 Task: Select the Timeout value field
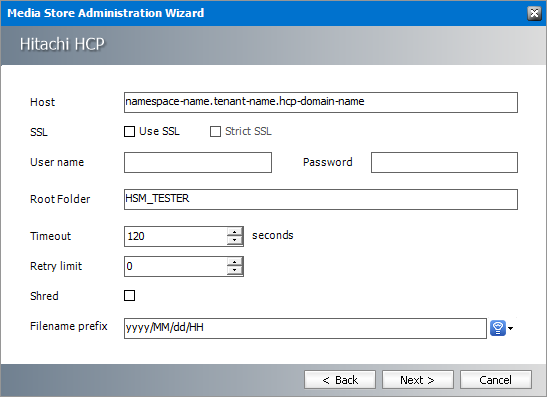tap(175, 236)
